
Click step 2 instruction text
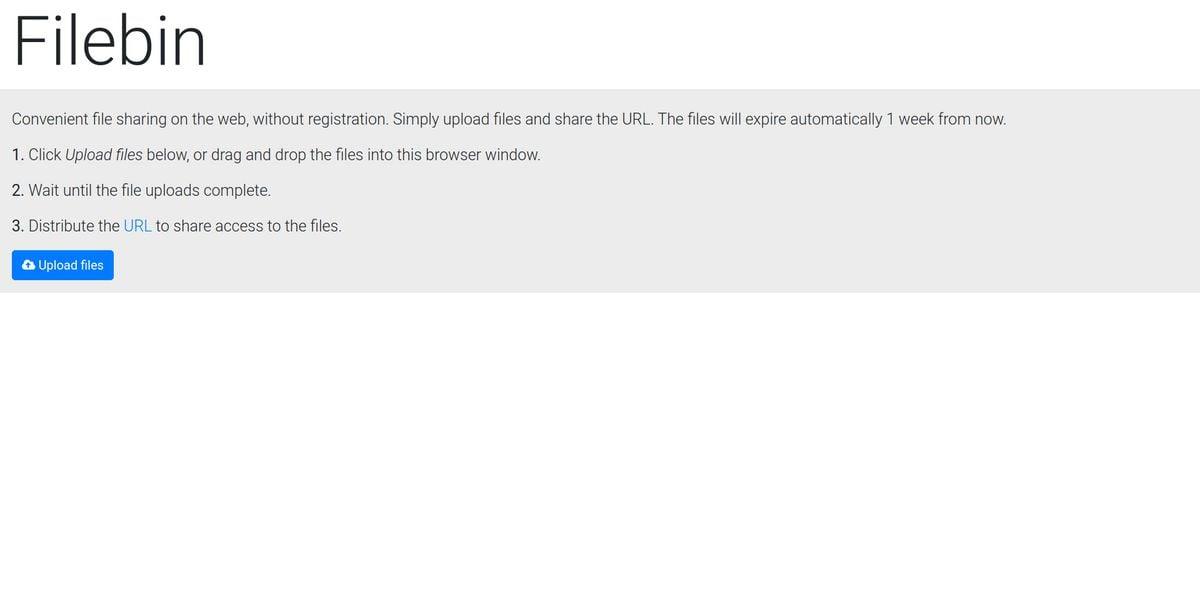141,189
